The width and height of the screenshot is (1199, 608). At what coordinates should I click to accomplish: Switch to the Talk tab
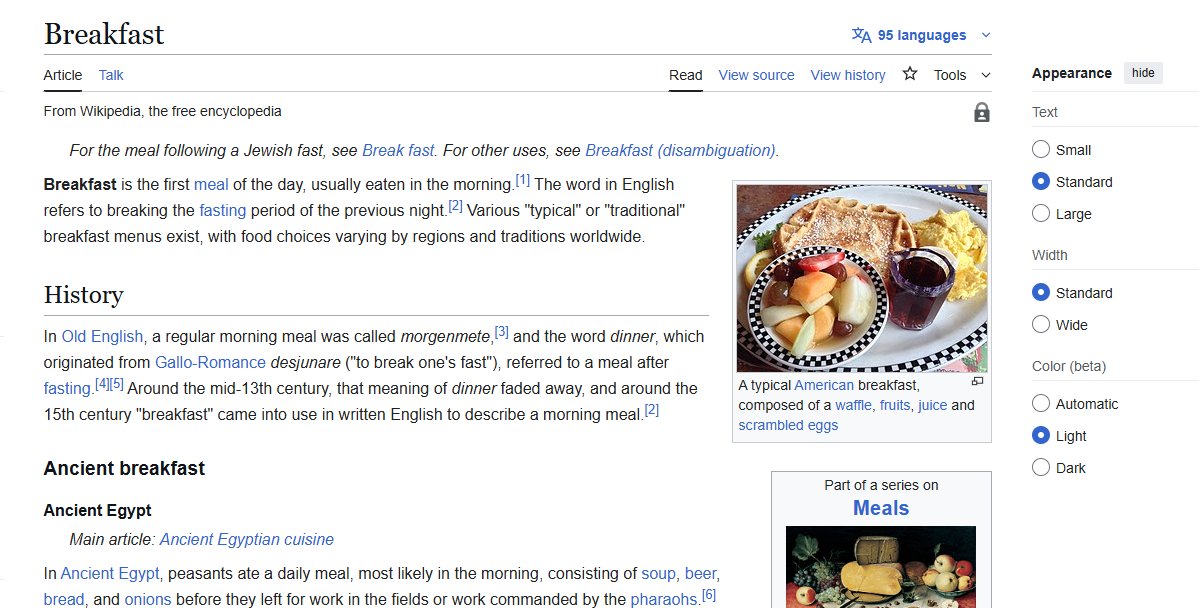click(110, 74)
